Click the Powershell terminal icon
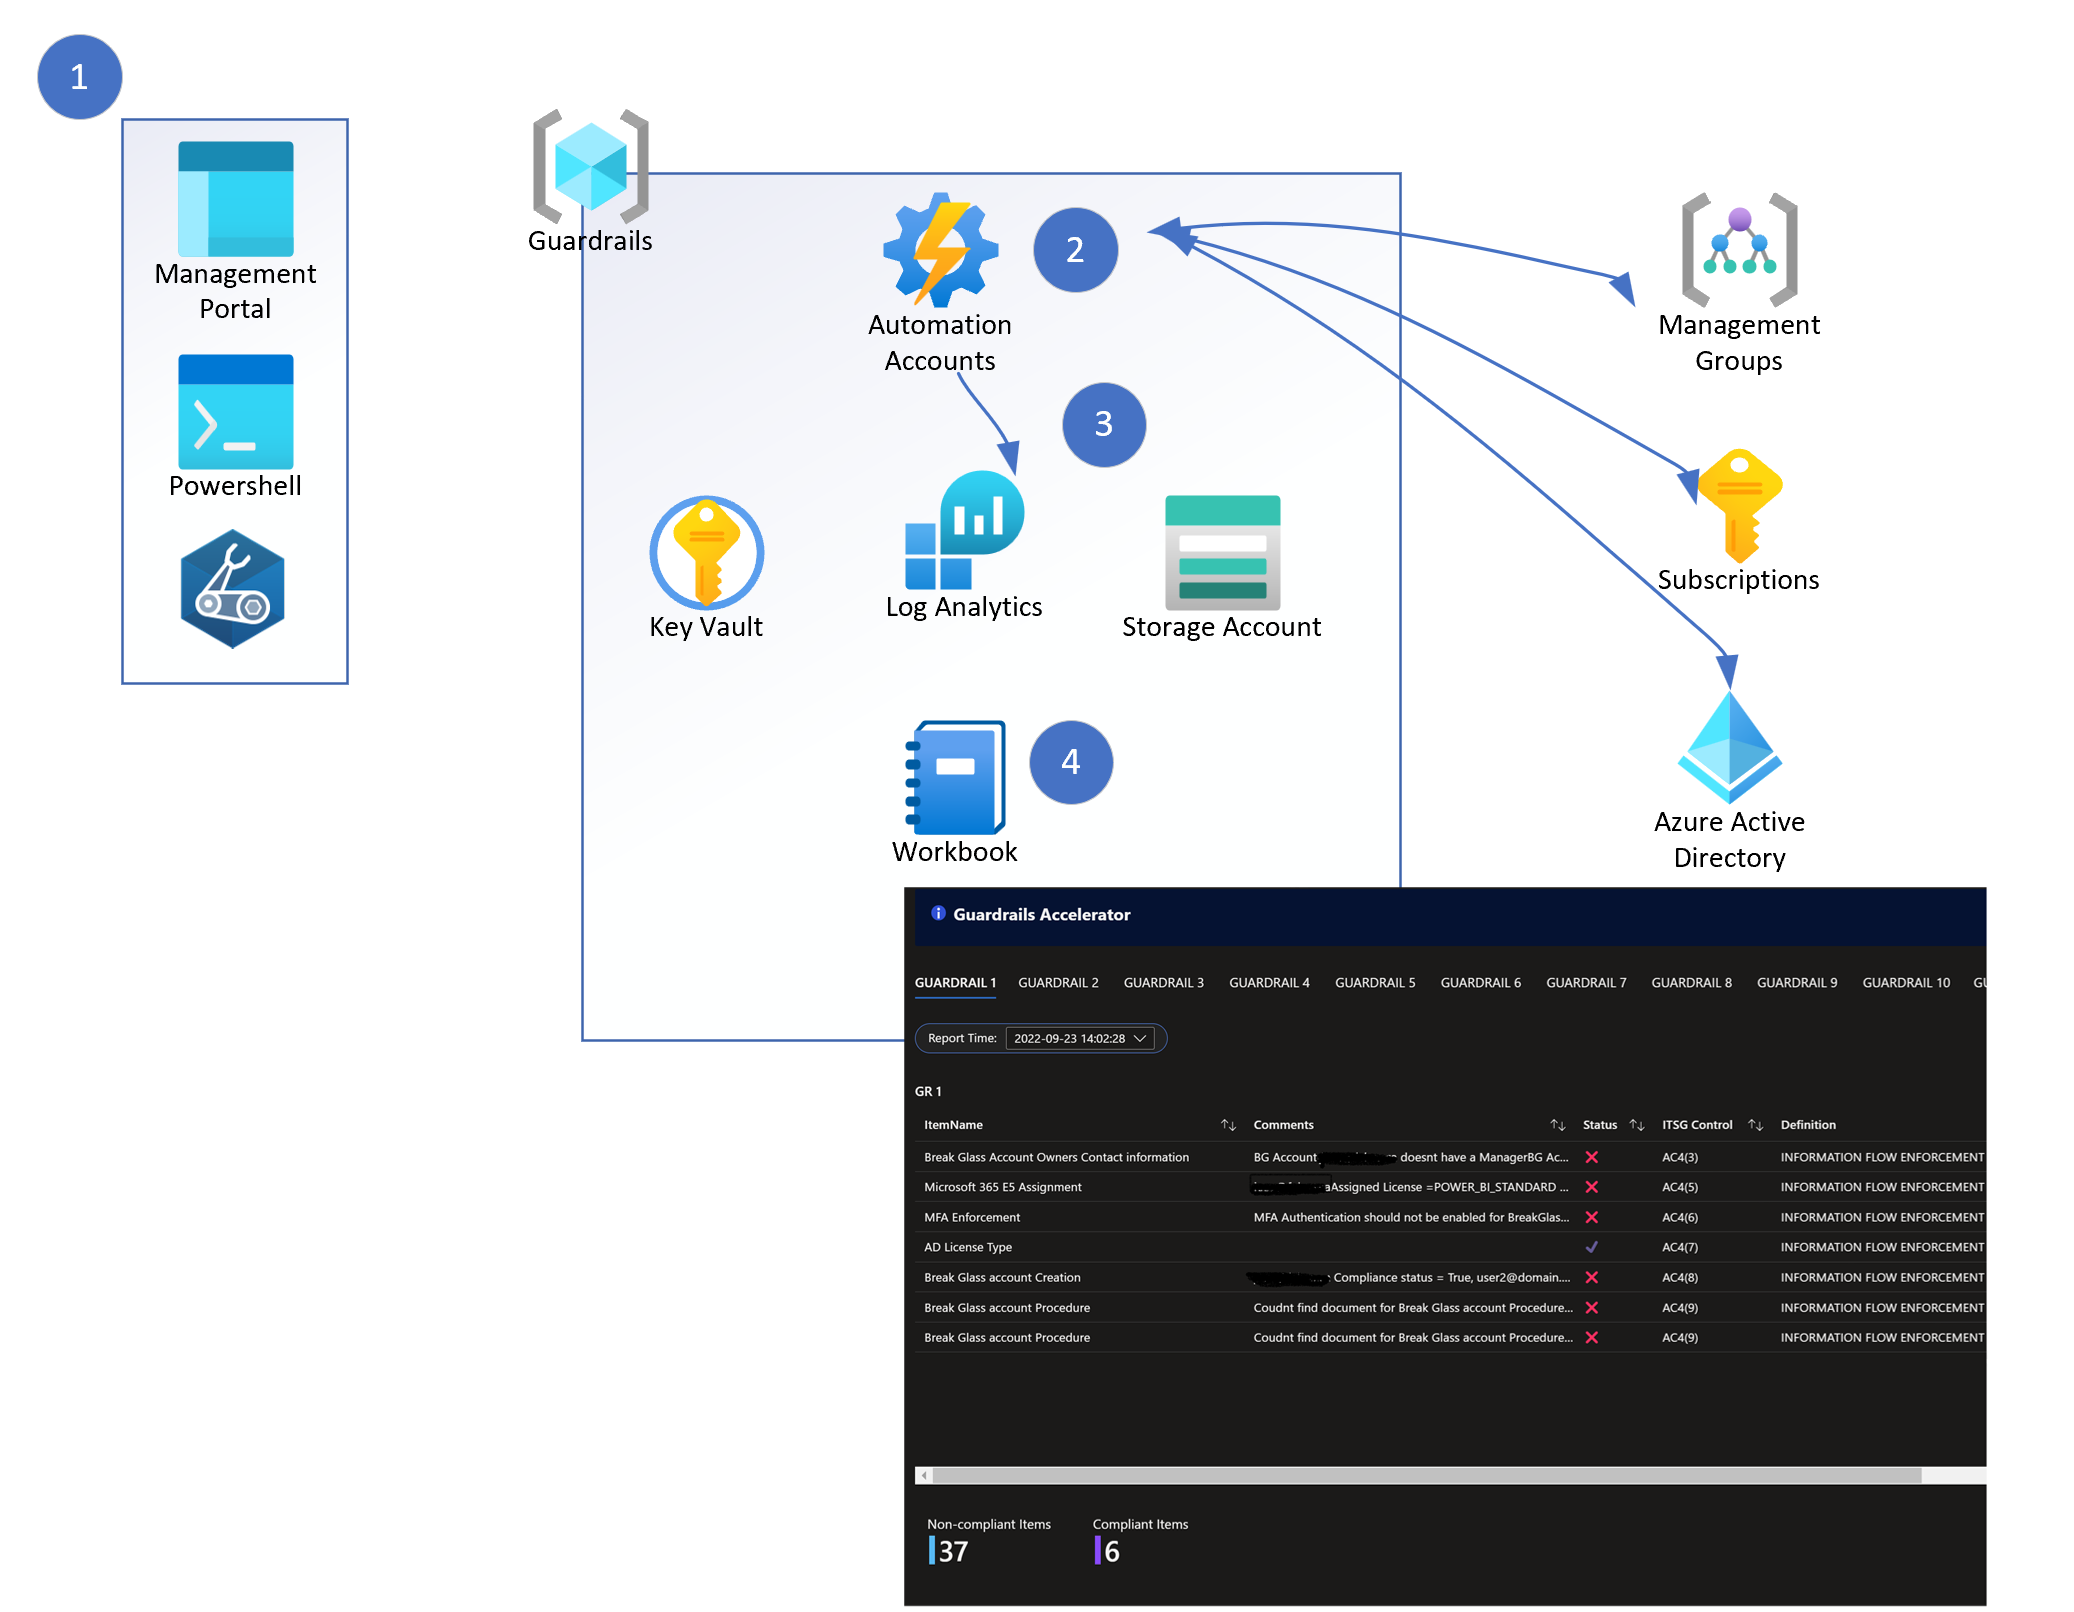 235,411
